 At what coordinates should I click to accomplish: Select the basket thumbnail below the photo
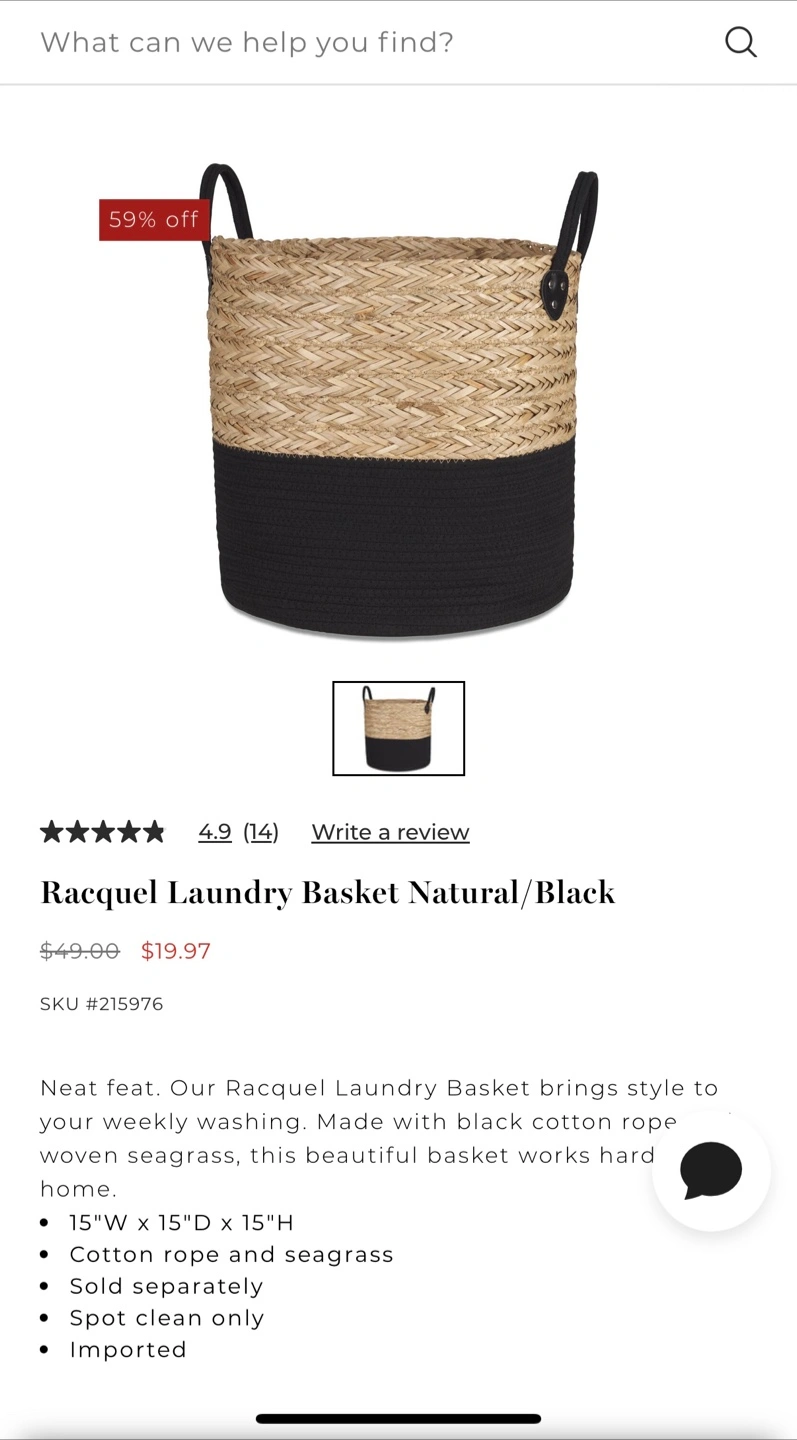[x=398, y=728]
